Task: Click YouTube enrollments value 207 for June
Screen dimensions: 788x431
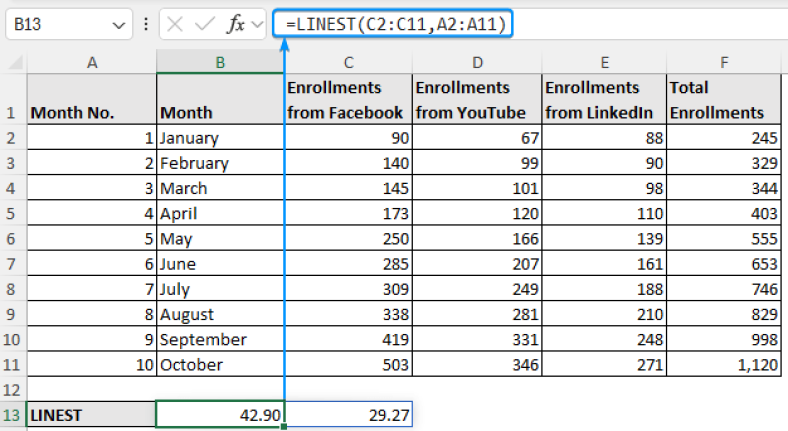Action: pyautogui.click(x=477, y=264)
